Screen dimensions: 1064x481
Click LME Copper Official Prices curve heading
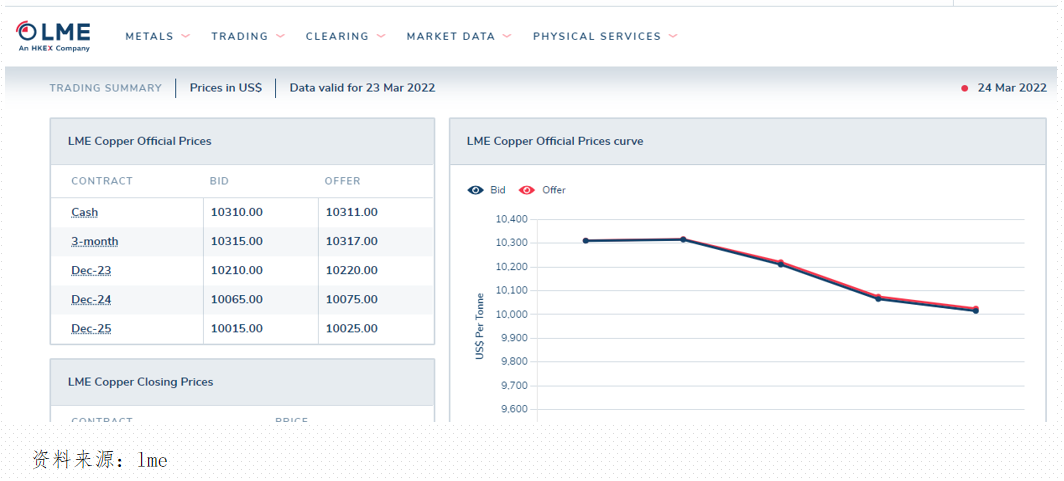pyautogui.click(x=555, y=142)
